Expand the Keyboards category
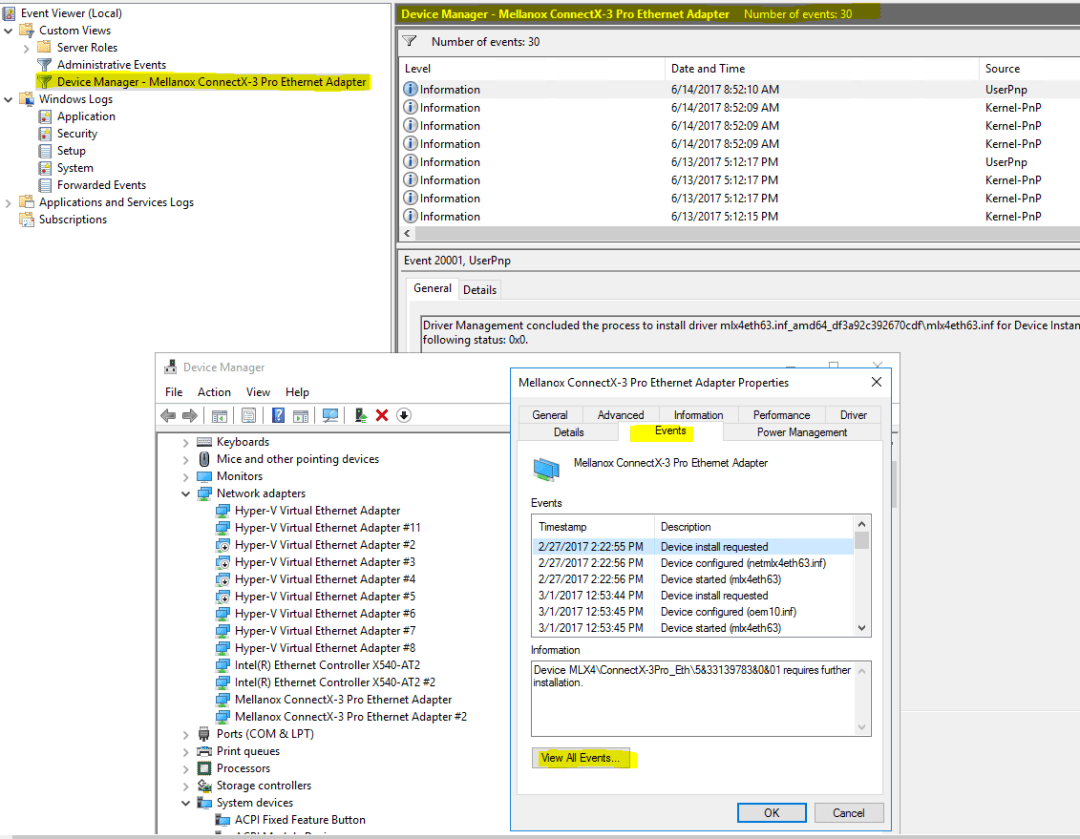 186,442
